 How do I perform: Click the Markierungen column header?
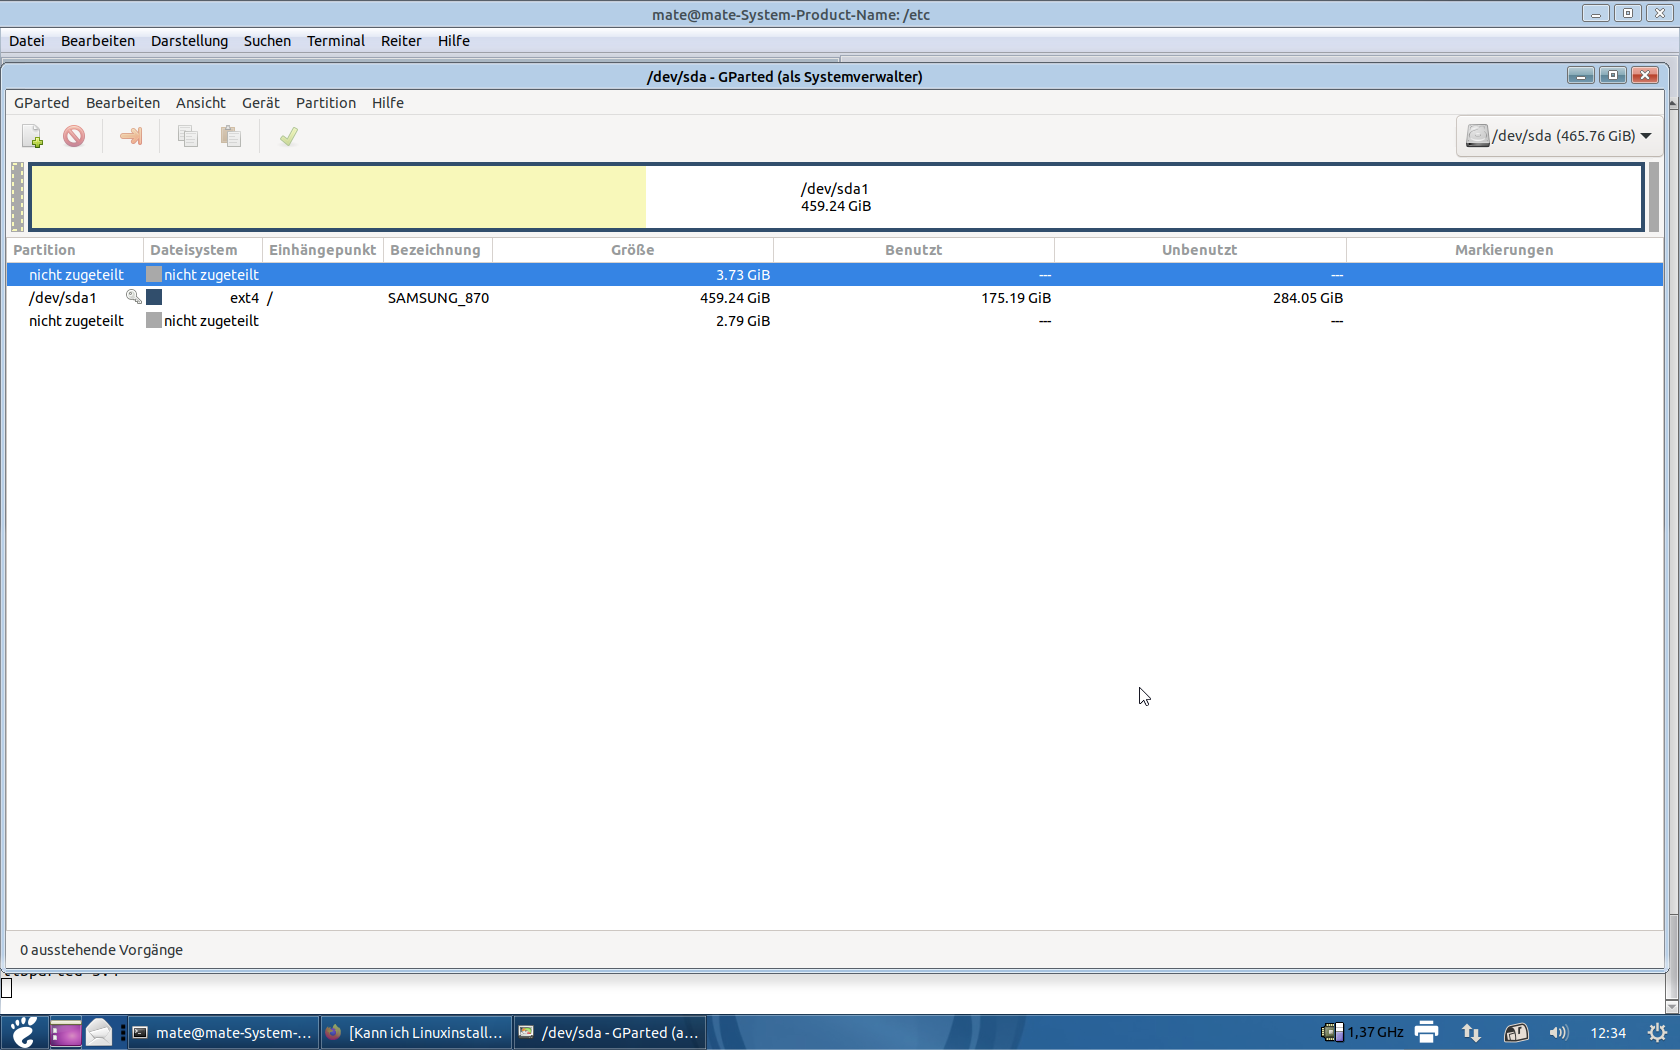pyautogui.click(x=1504, y=250)
